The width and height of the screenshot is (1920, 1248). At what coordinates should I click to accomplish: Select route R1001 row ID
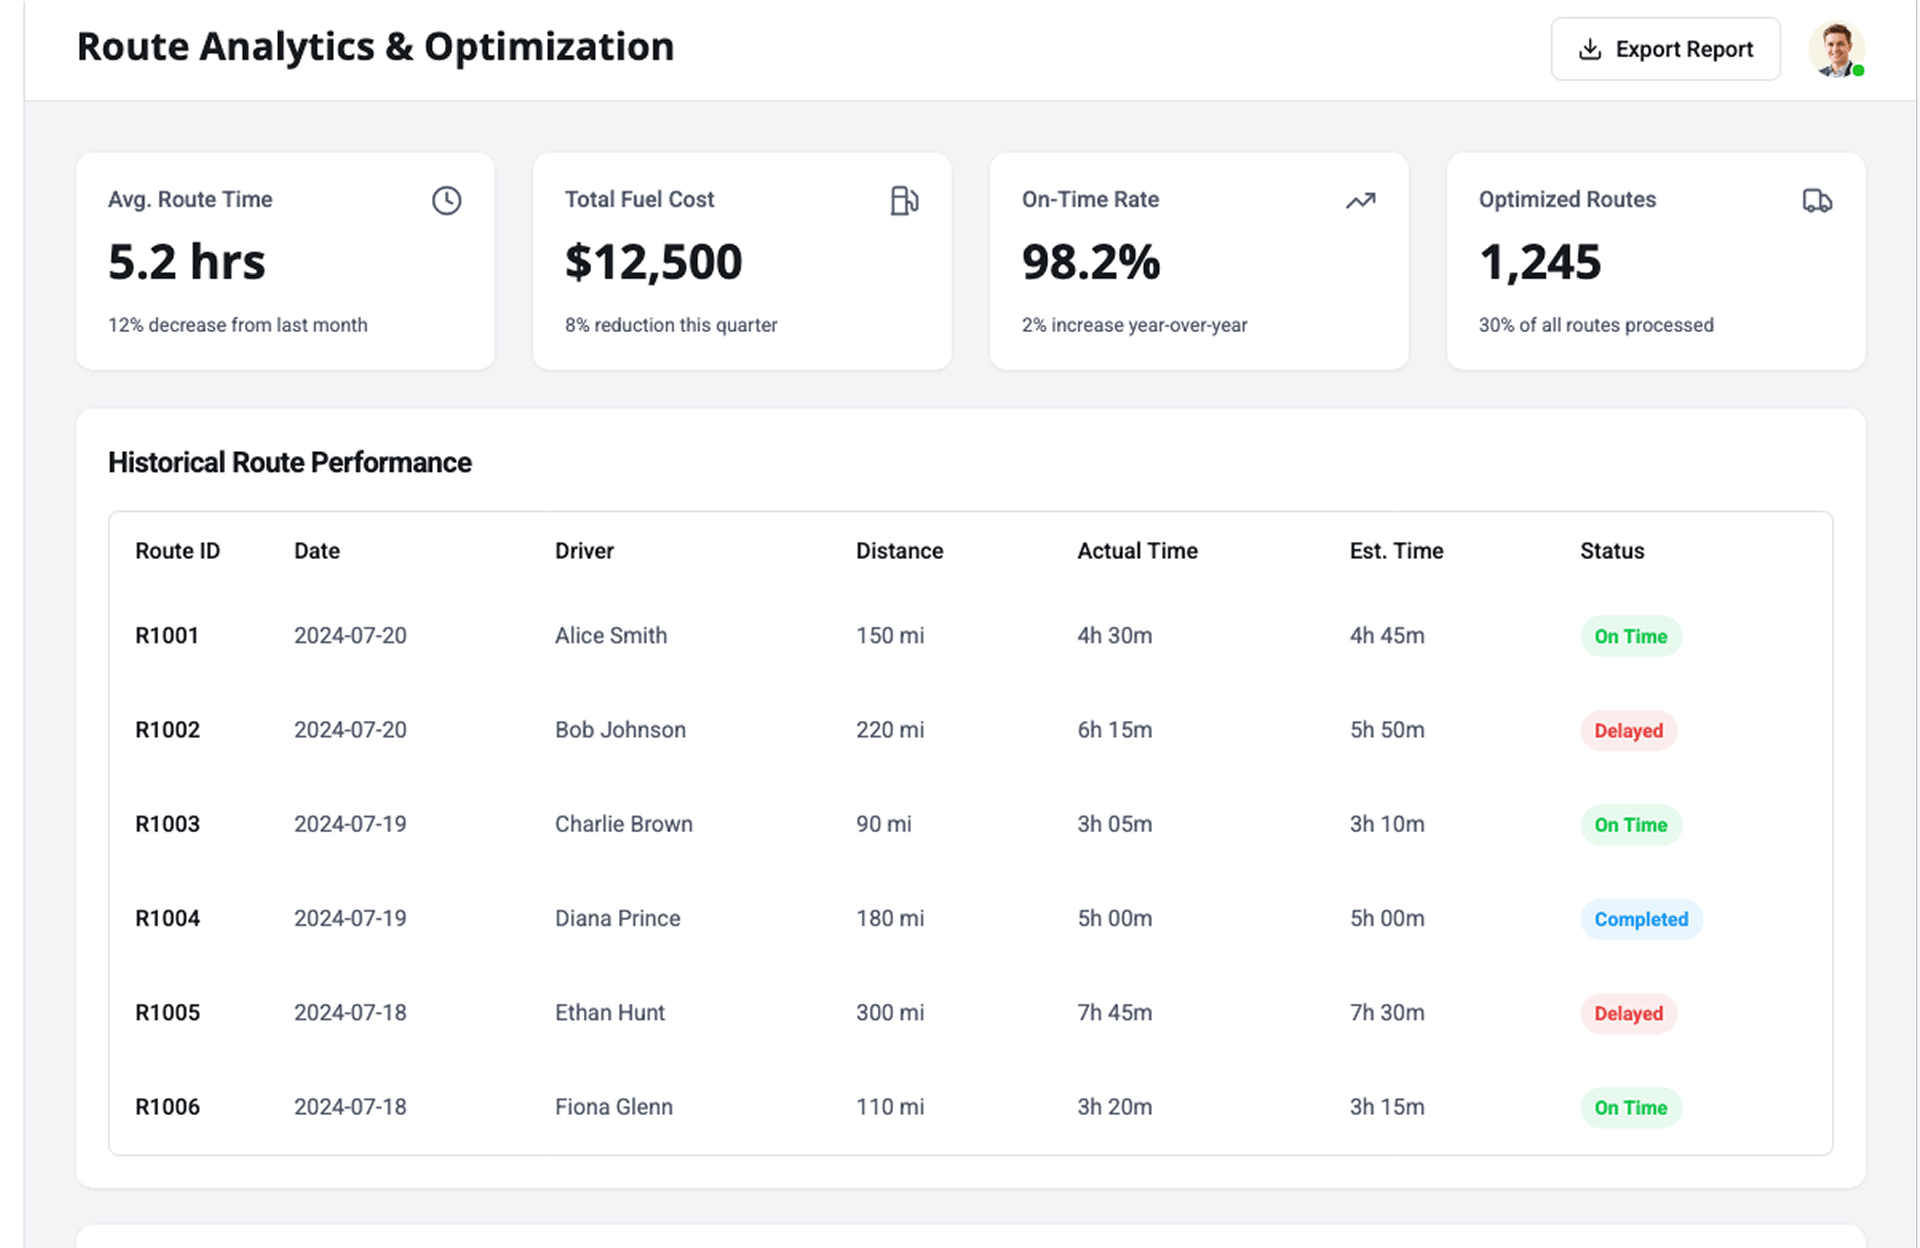(167, 636)
